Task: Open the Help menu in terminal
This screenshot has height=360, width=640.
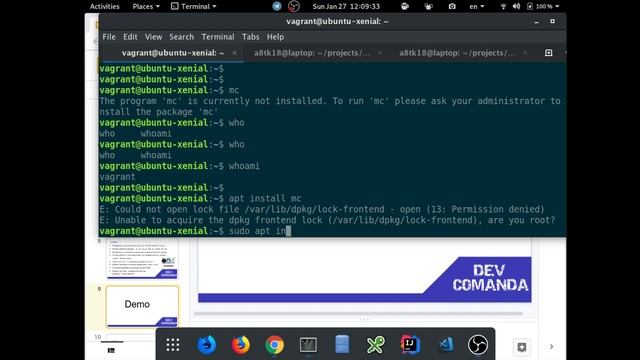Action: click(276, 37)
